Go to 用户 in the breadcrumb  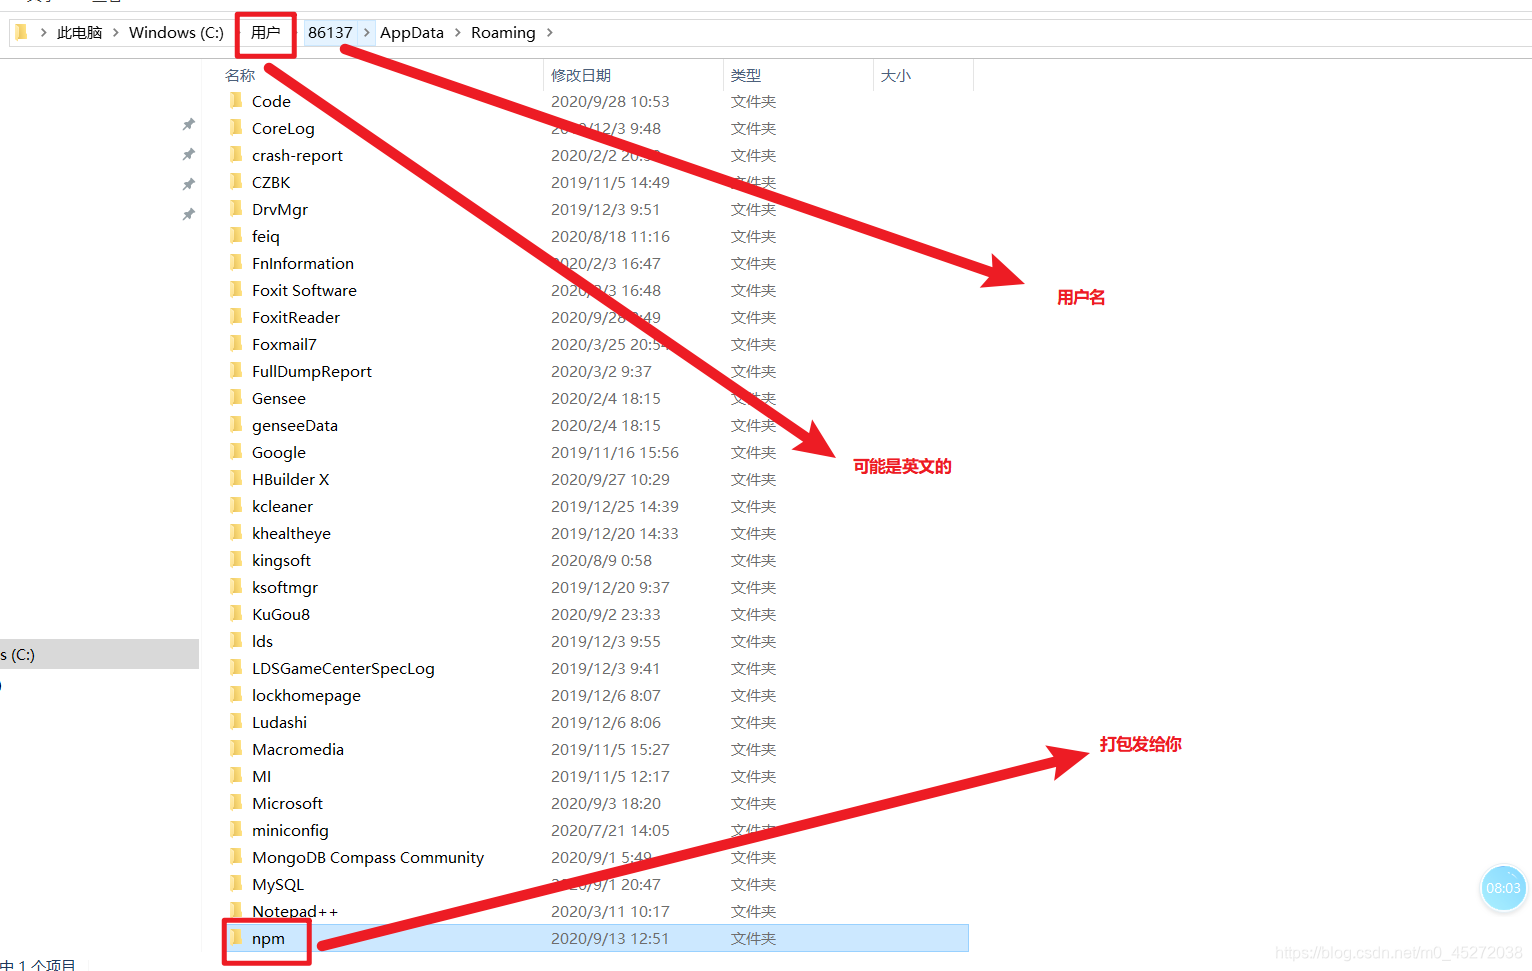[x=266, y=33]
